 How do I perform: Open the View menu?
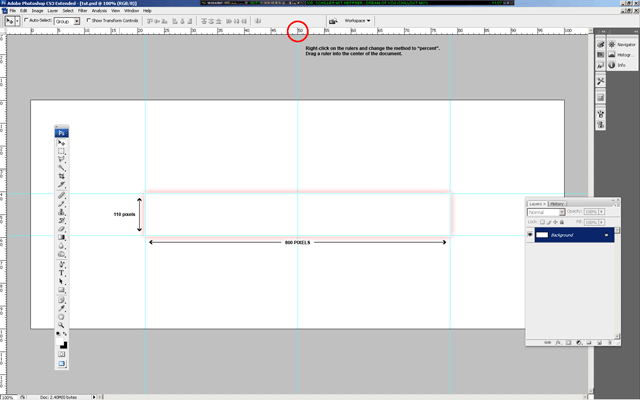point(116,11)
